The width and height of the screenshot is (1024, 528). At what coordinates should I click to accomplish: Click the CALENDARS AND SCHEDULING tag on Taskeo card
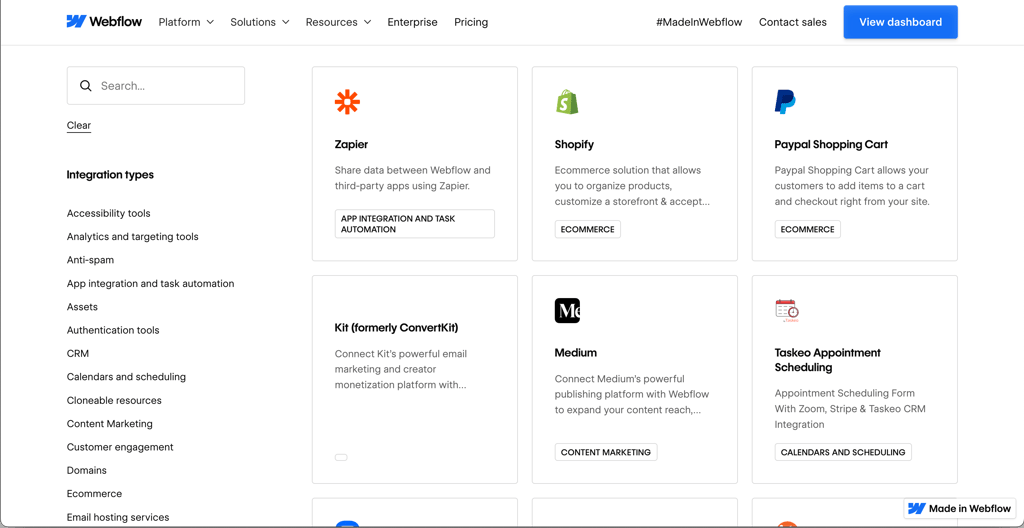pyautogui.click(x=843, y=452)
